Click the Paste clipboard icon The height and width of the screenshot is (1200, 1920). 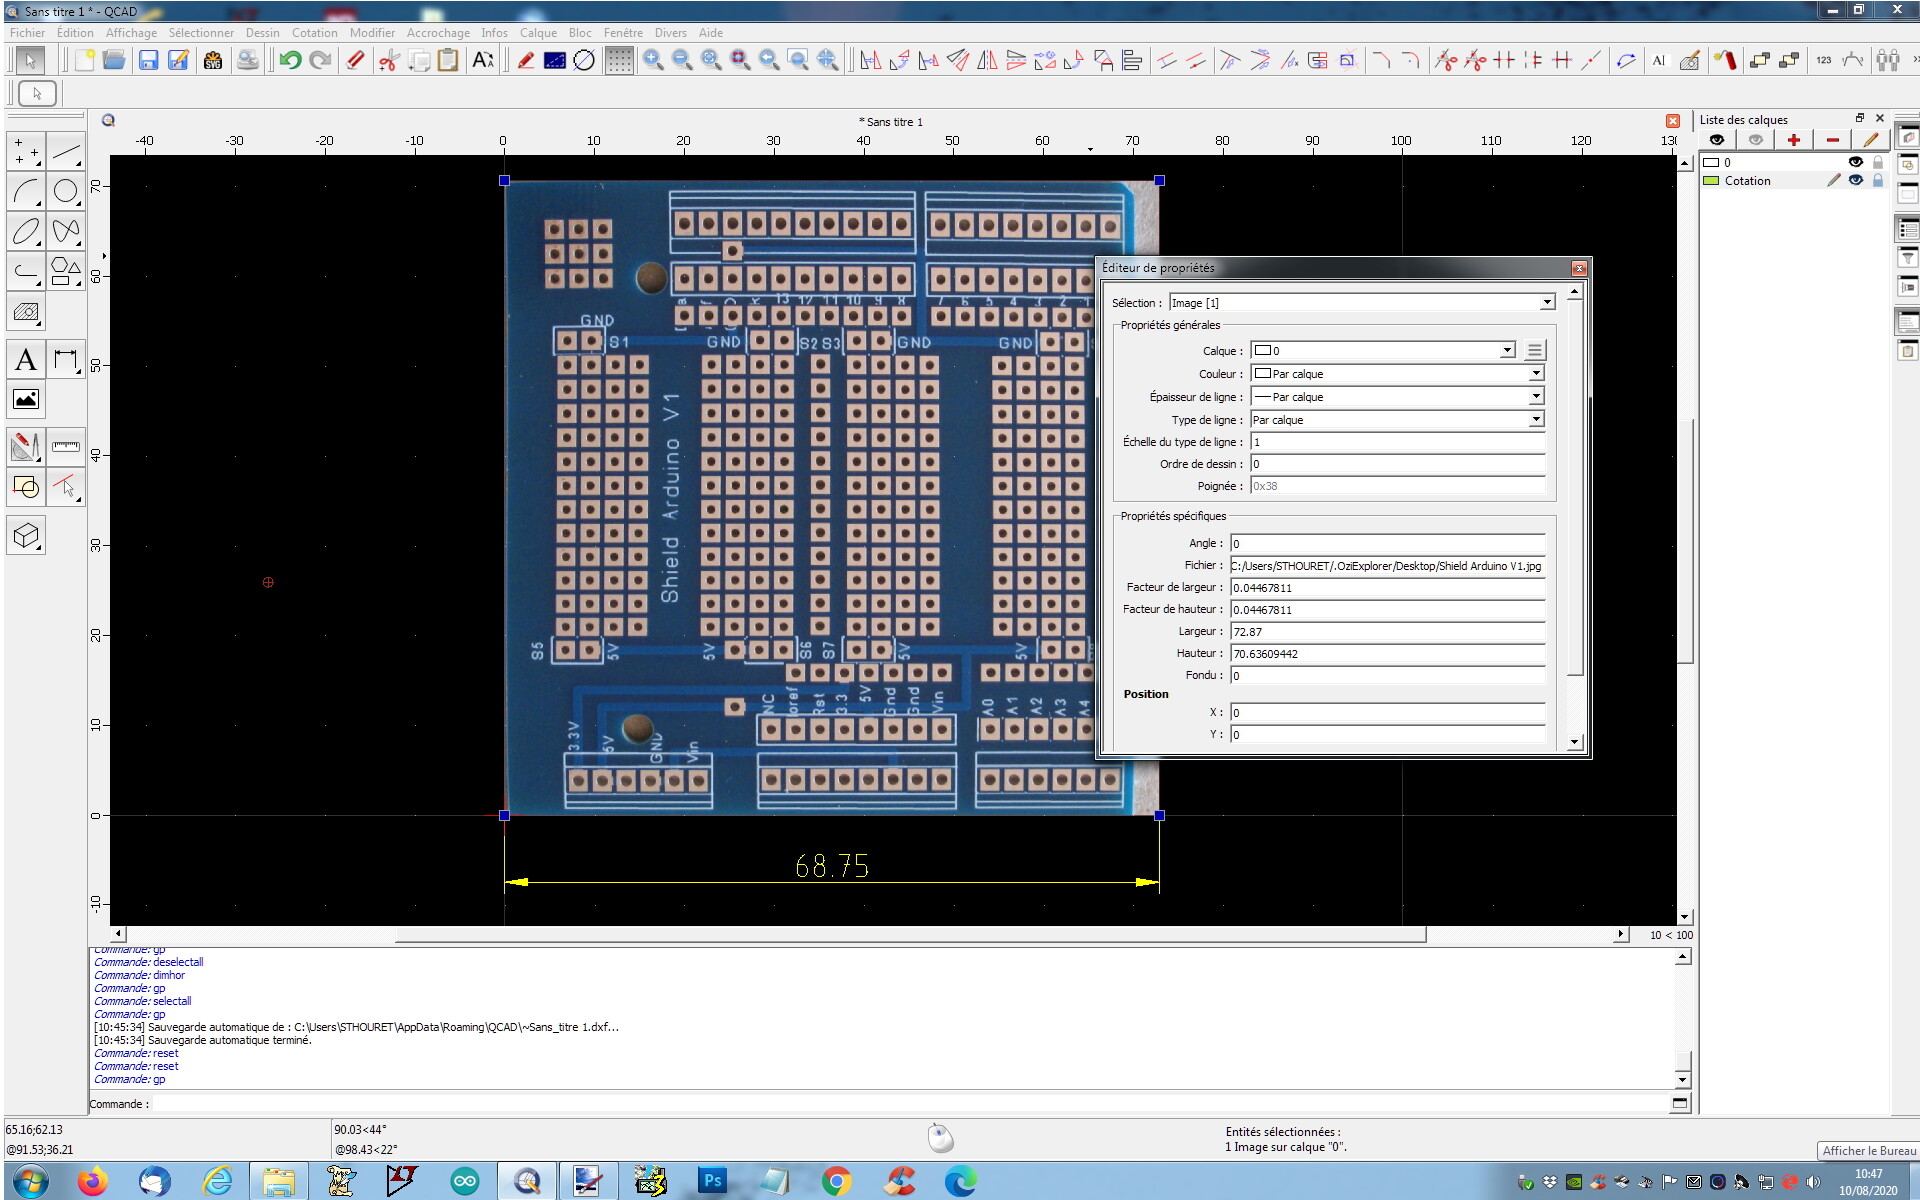click(448, 60)
